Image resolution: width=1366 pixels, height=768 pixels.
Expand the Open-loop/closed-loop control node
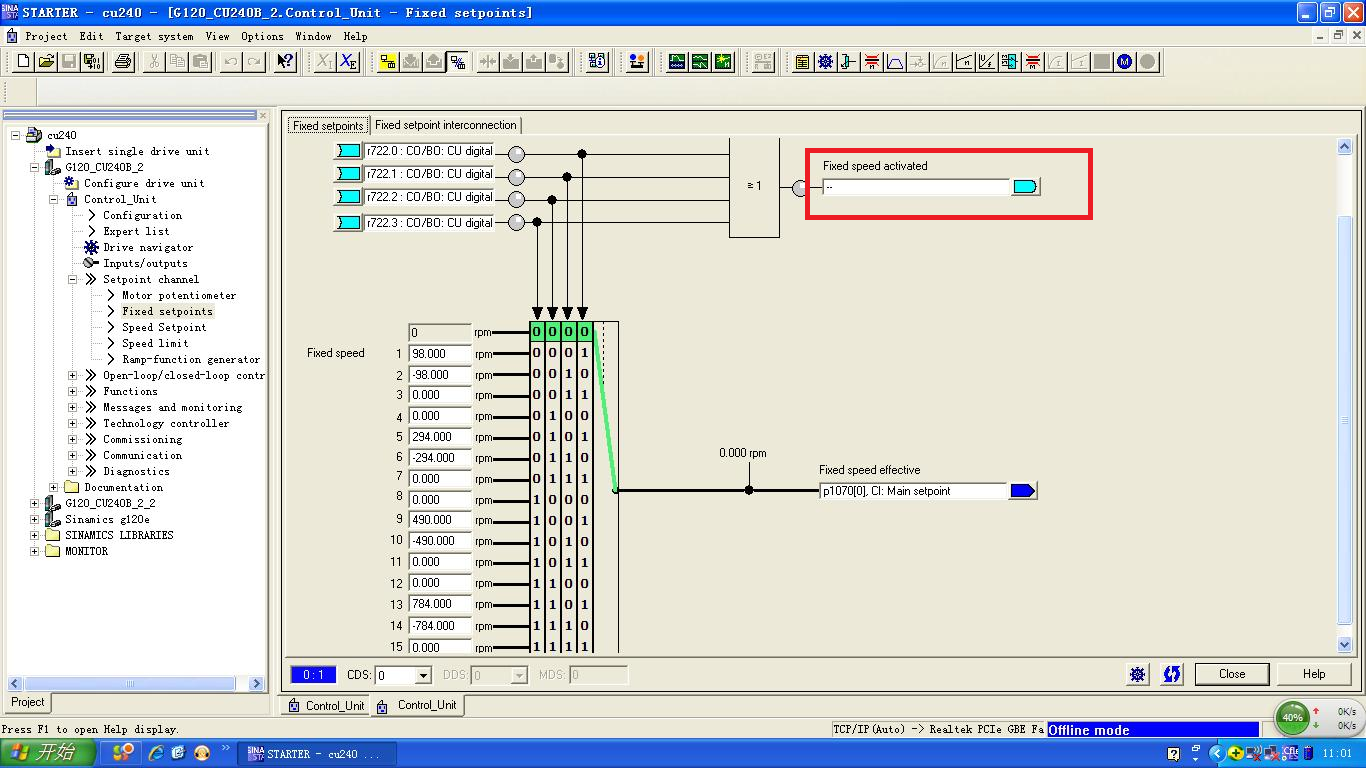tap(73, 375)
